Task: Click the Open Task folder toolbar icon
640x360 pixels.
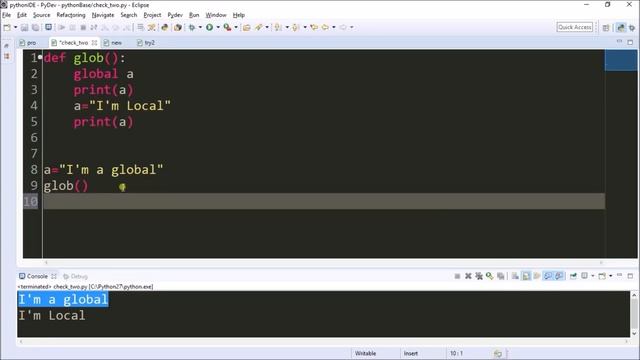Action: point(246,27)
